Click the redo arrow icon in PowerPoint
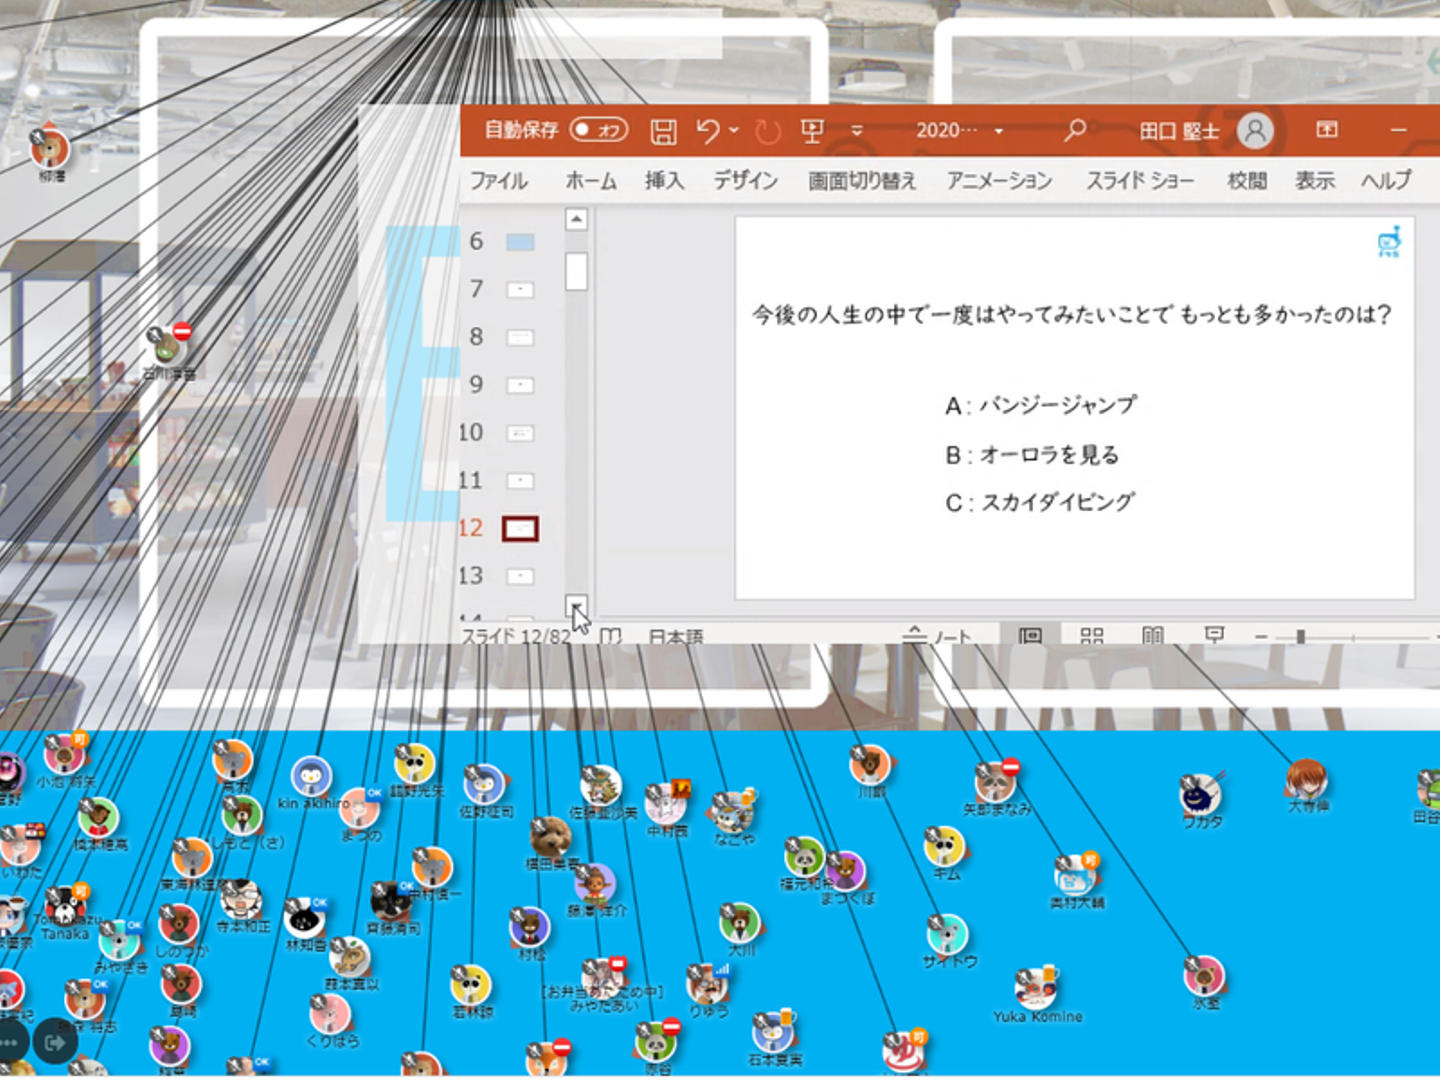The image size is (1440, 1080). click(x=767, y=131)
